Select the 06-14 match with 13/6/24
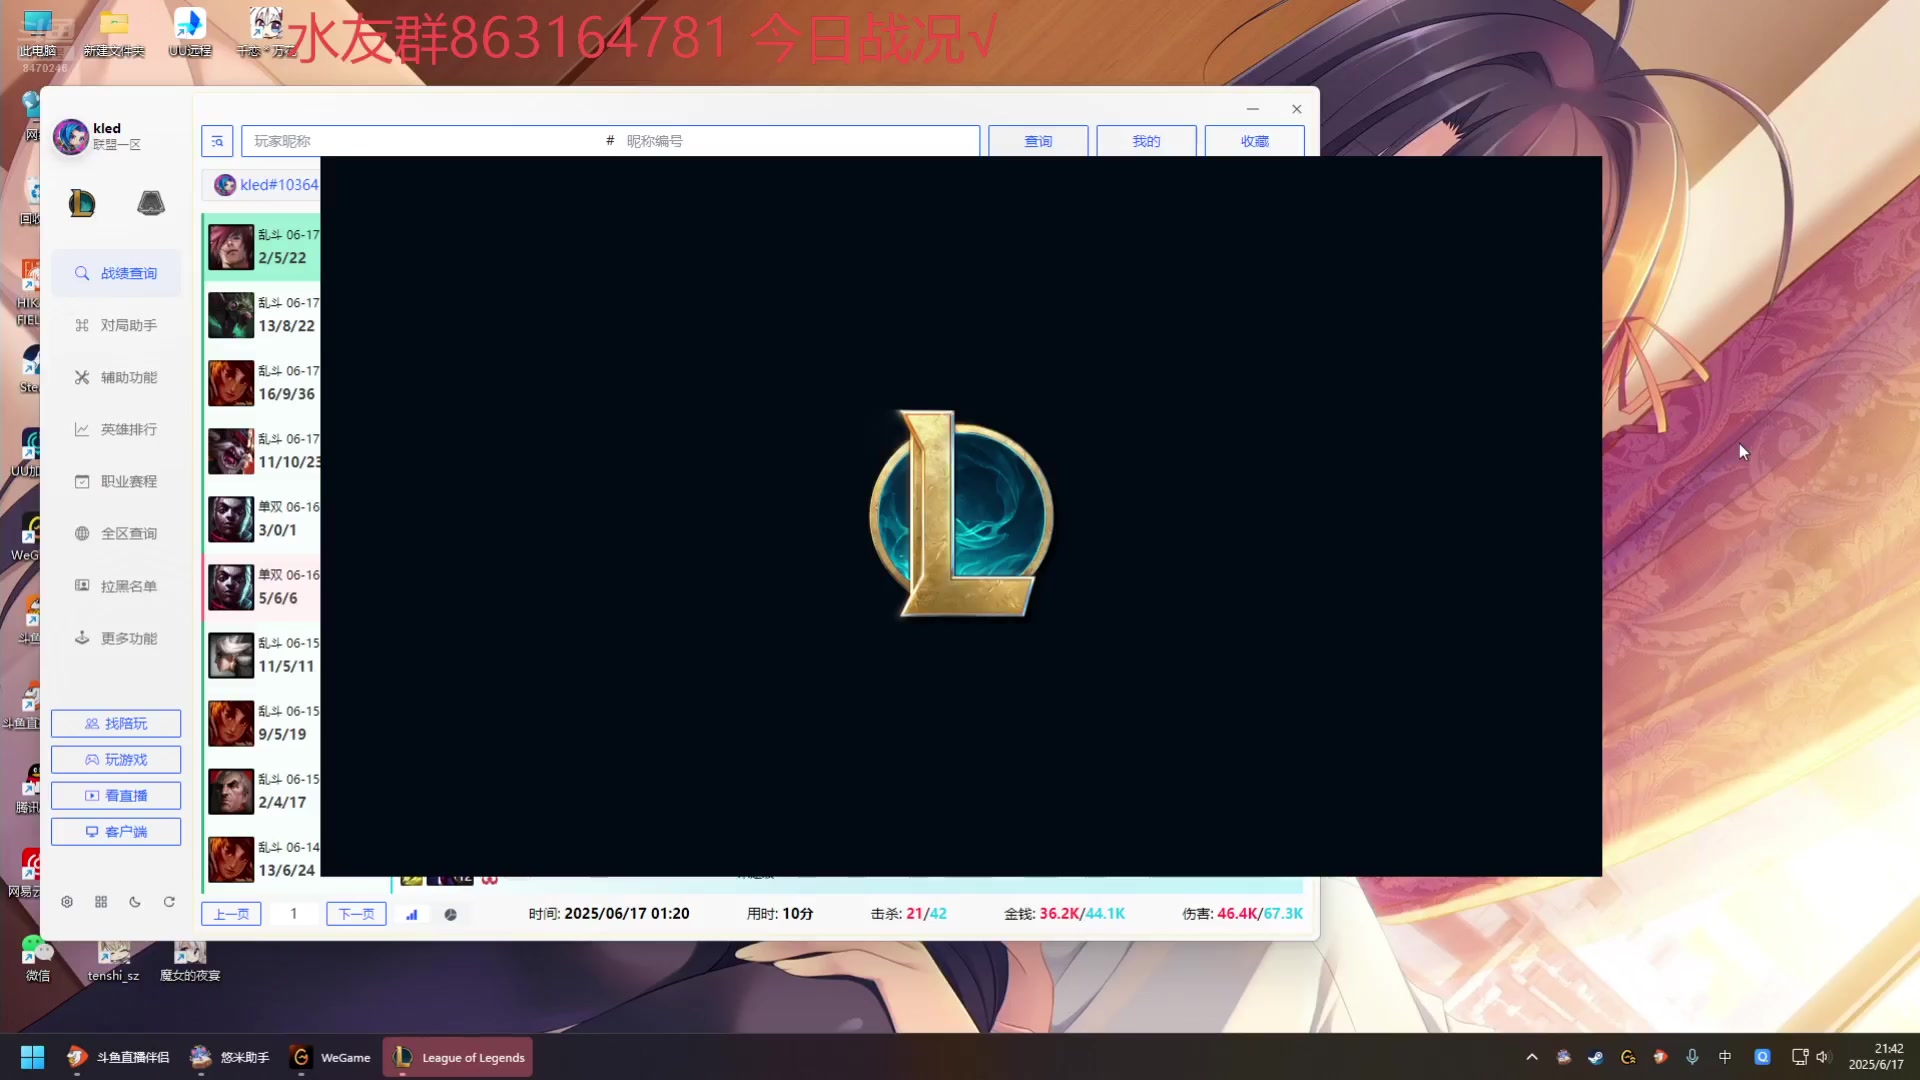Viewport: 1920px width, 1080px height. point(262,859)
